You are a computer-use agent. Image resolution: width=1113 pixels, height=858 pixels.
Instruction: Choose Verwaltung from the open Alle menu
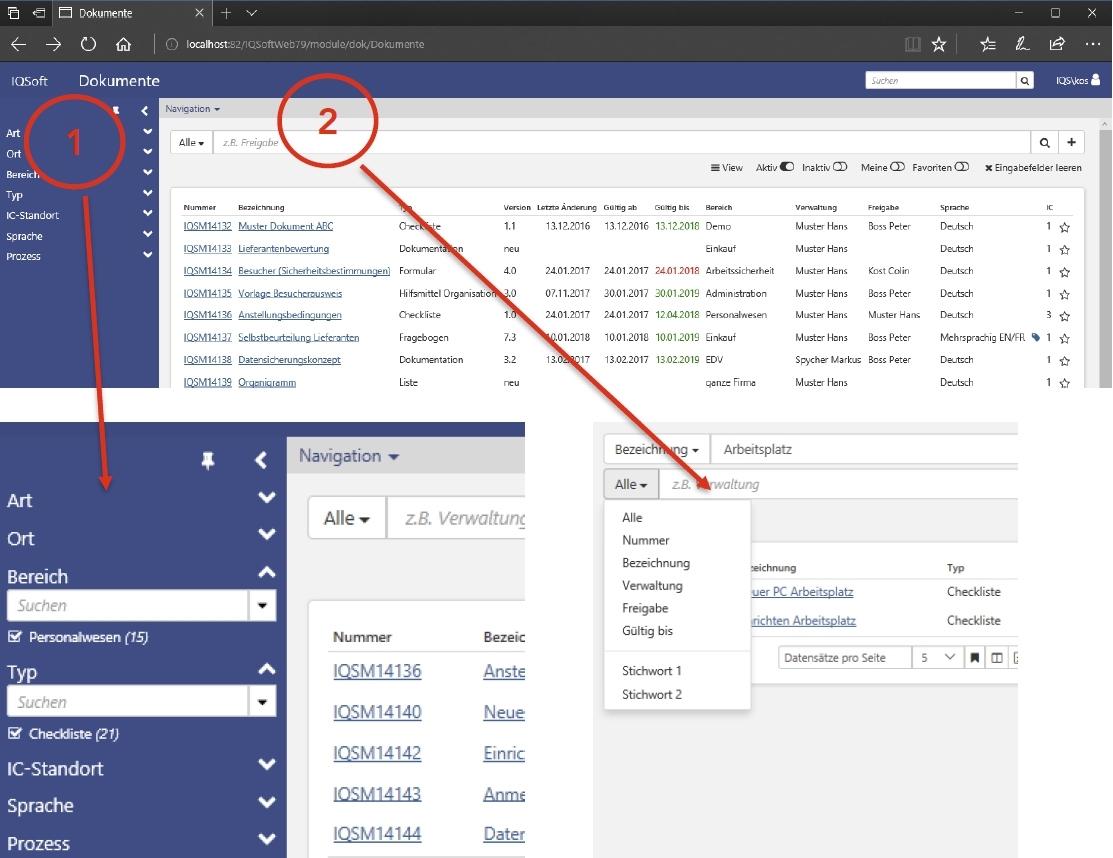coord(652,585)
